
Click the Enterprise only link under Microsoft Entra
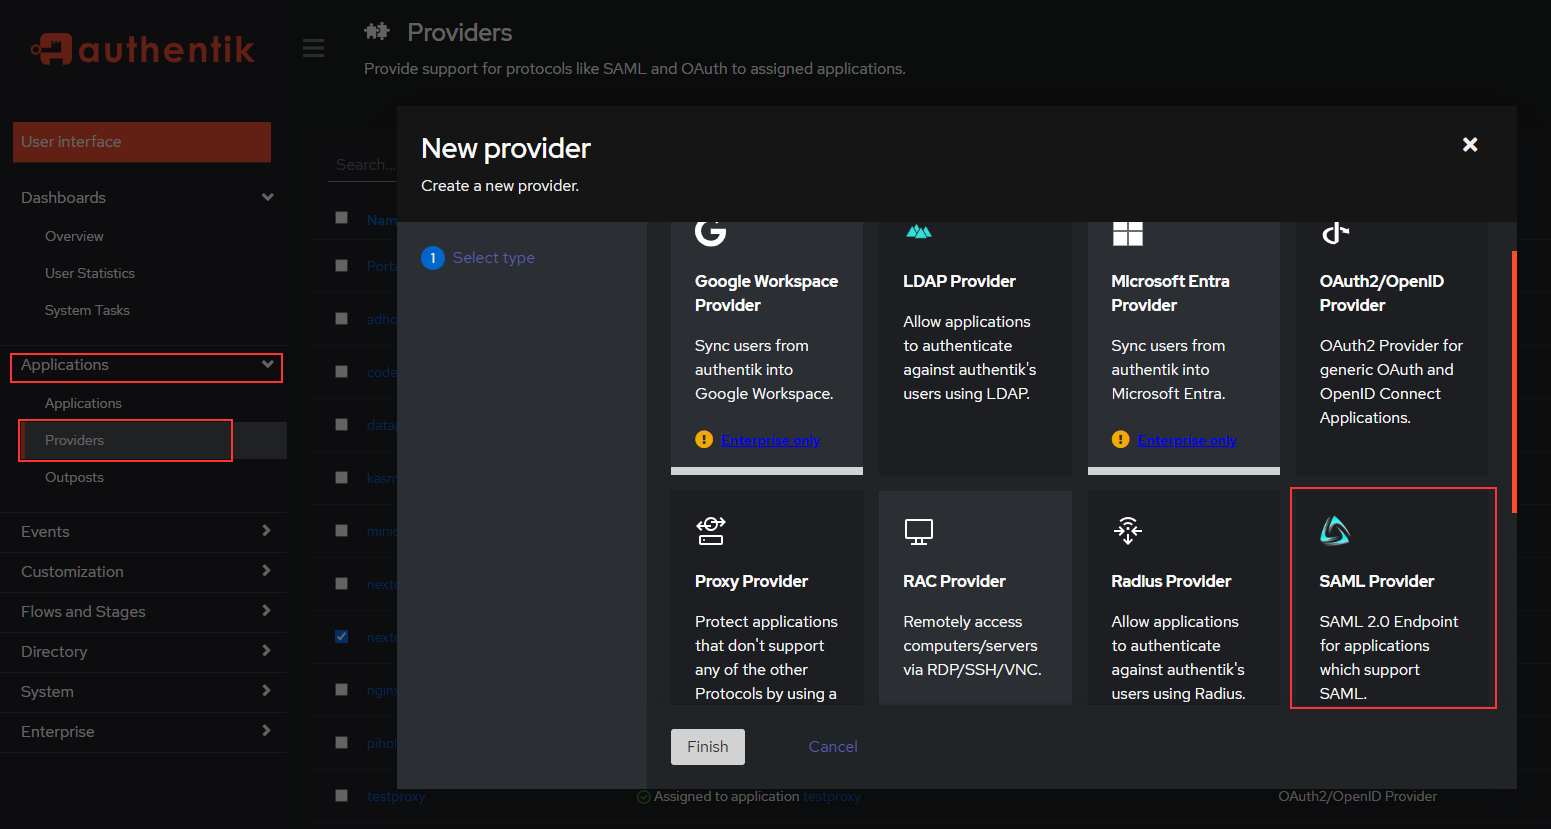(x=1187, y=440)
